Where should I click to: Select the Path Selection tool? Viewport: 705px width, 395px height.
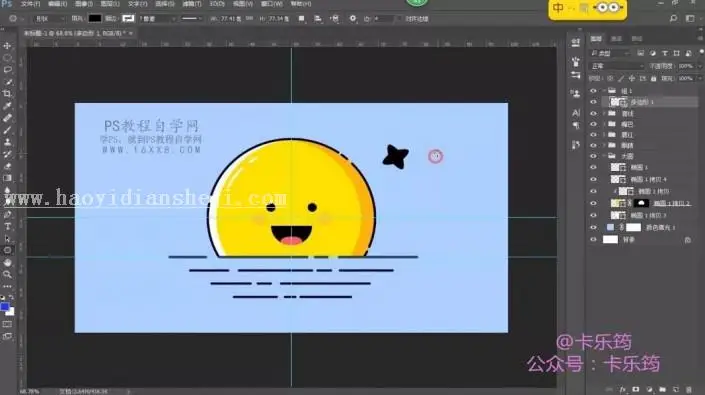tap(7, 239)
